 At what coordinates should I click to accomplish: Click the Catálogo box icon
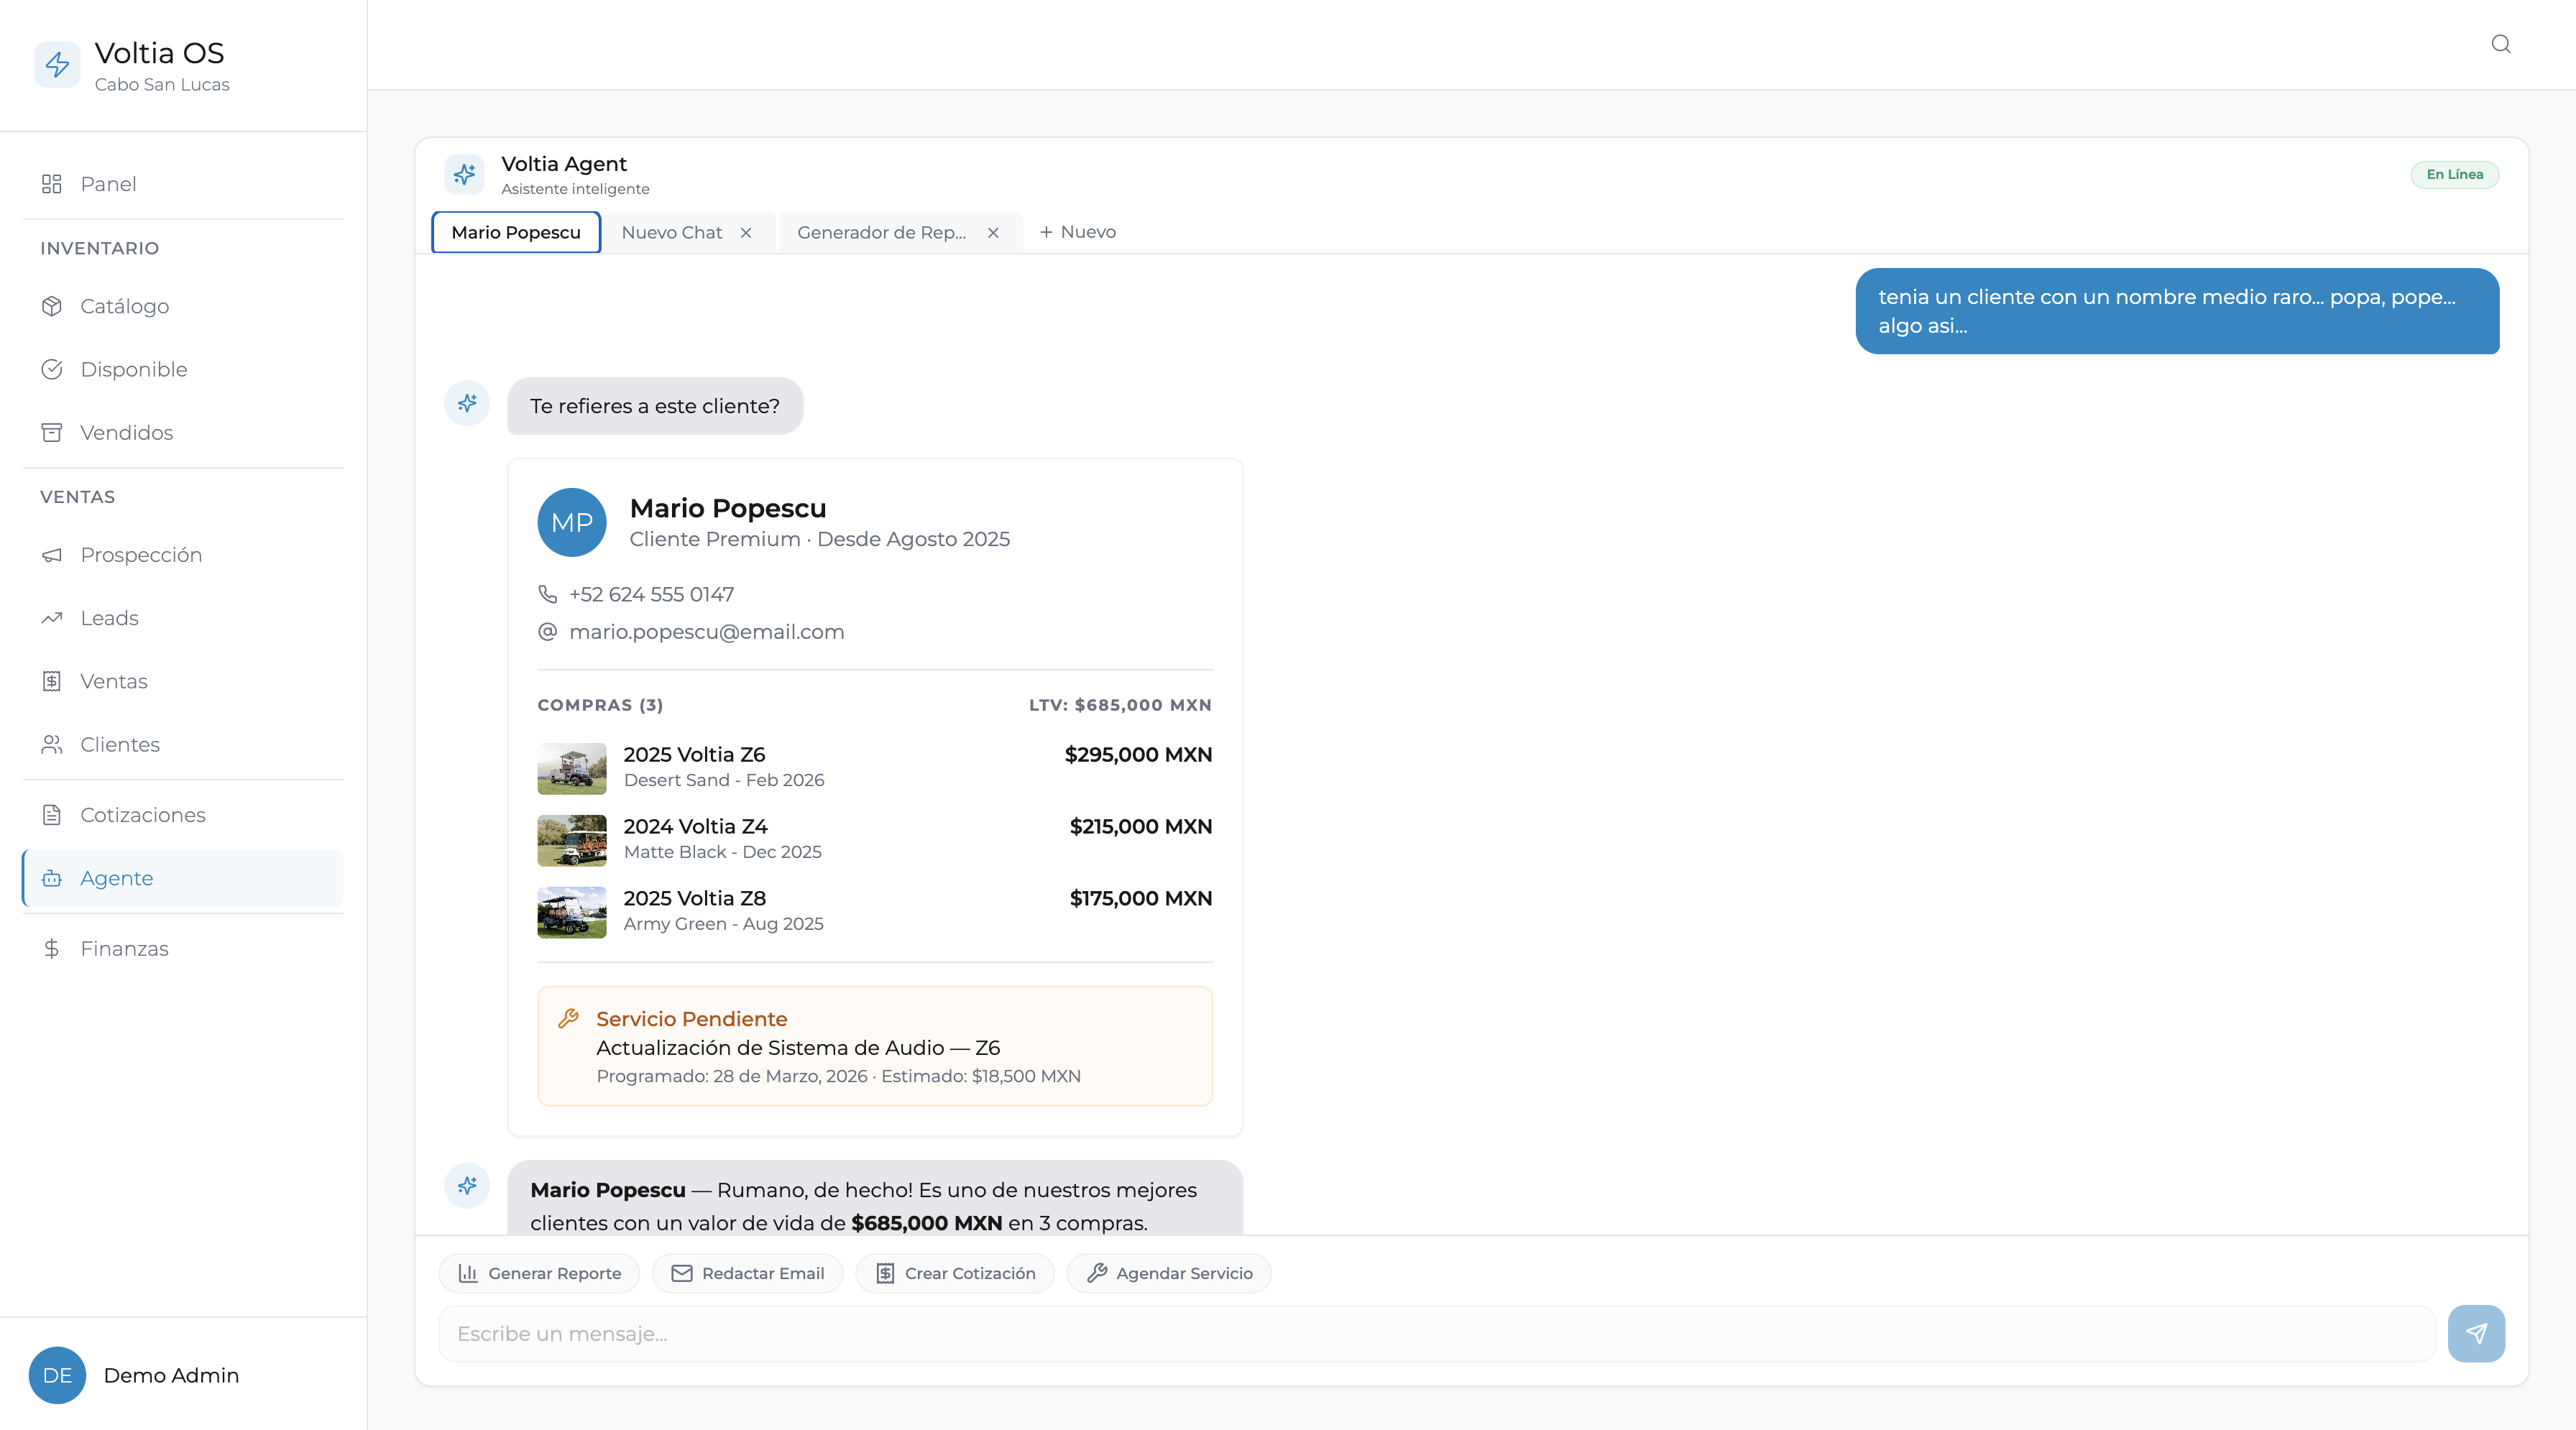[x=52, y=306]
